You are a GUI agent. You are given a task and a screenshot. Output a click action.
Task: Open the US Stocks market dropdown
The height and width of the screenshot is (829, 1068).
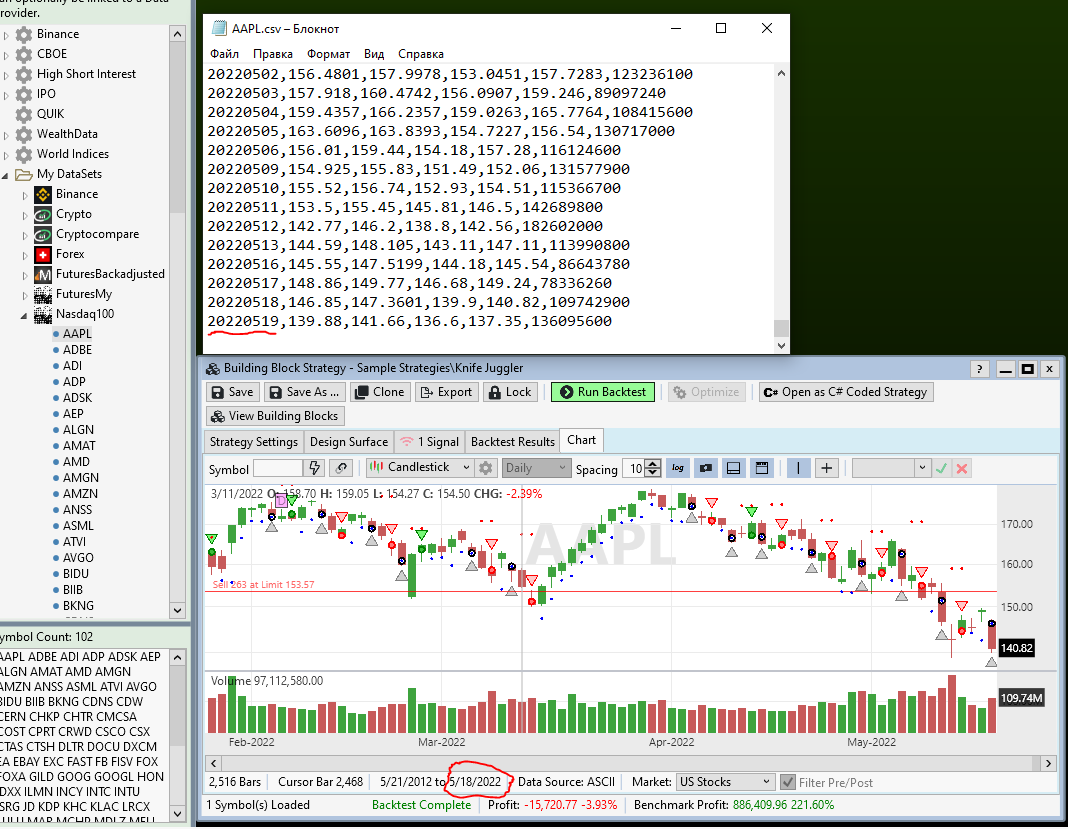(x=725, y=782)
